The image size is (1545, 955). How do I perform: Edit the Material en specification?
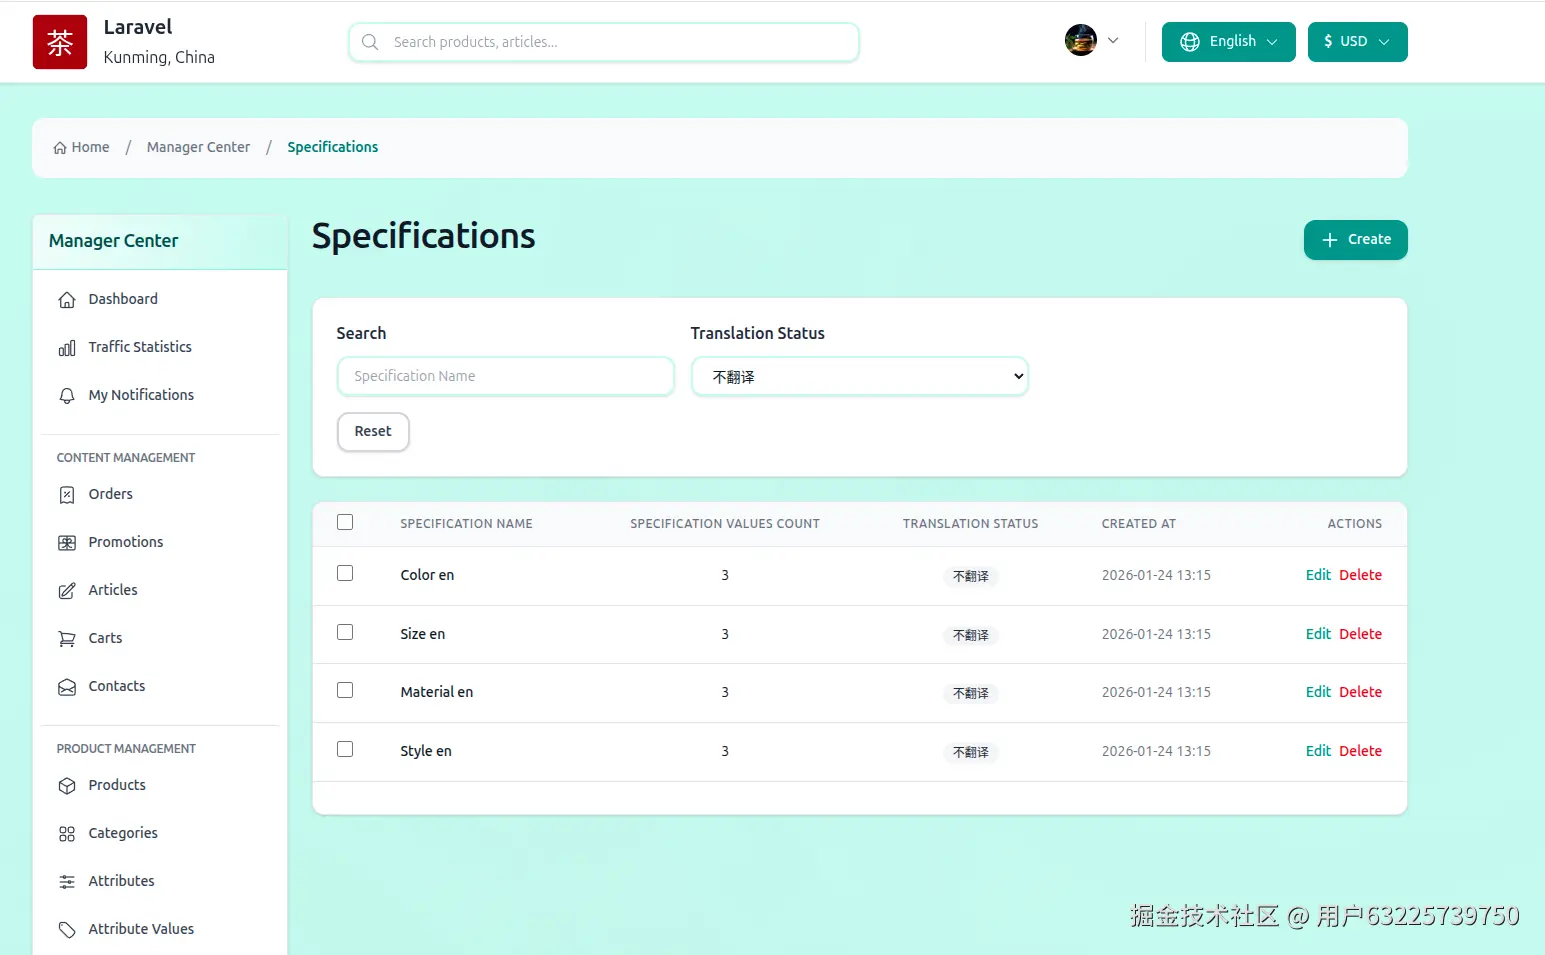1318,692
